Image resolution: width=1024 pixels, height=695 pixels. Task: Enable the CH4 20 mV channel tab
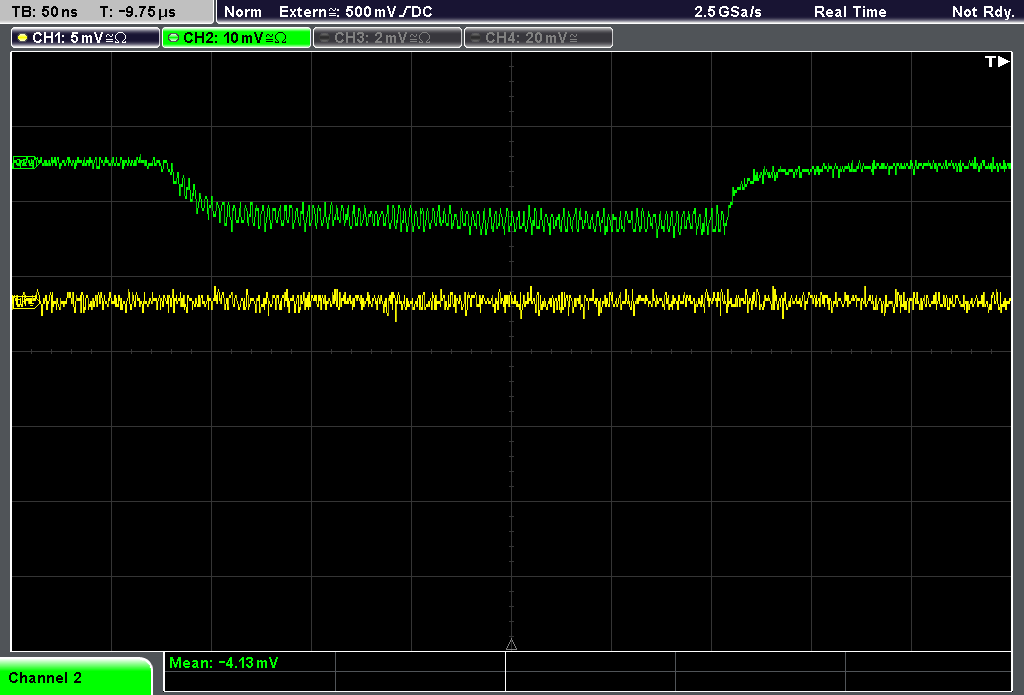[538, 38]
